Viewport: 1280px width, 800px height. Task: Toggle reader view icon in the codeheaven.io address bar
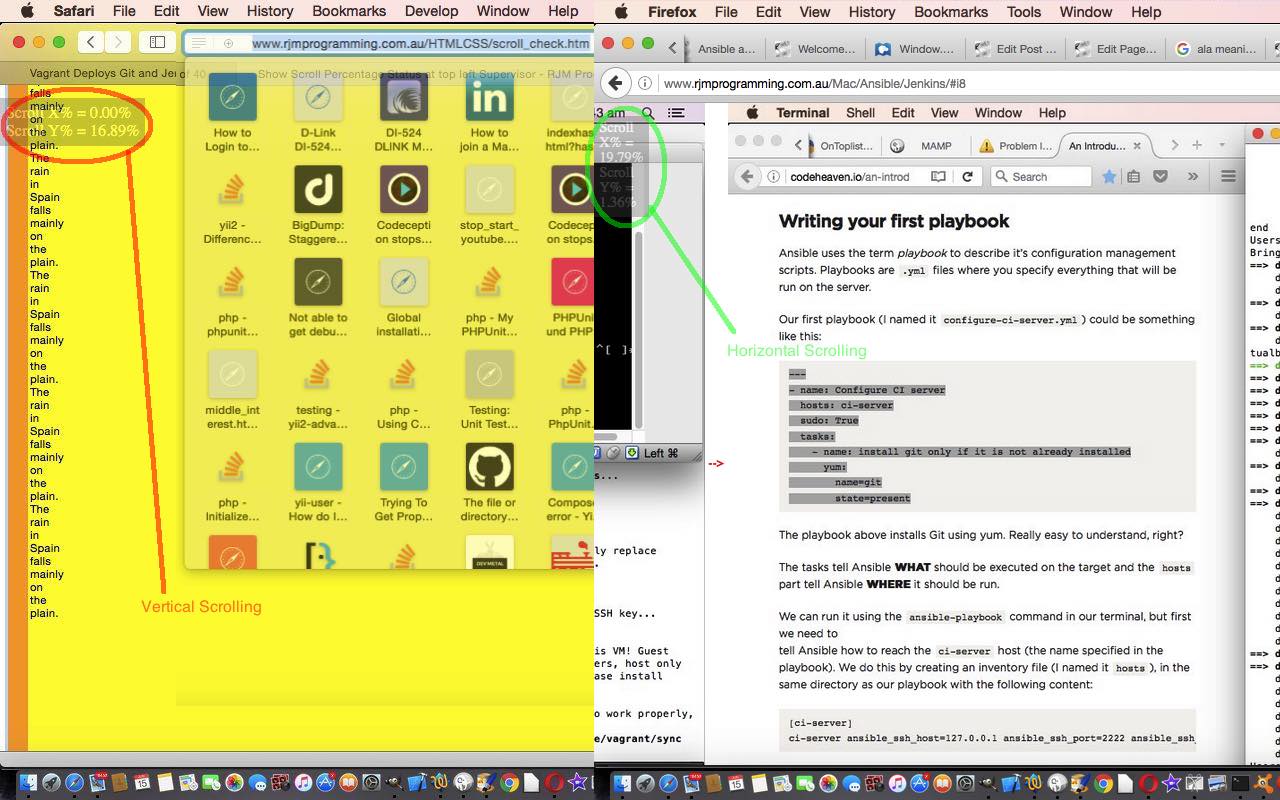(x=938, y=177)
